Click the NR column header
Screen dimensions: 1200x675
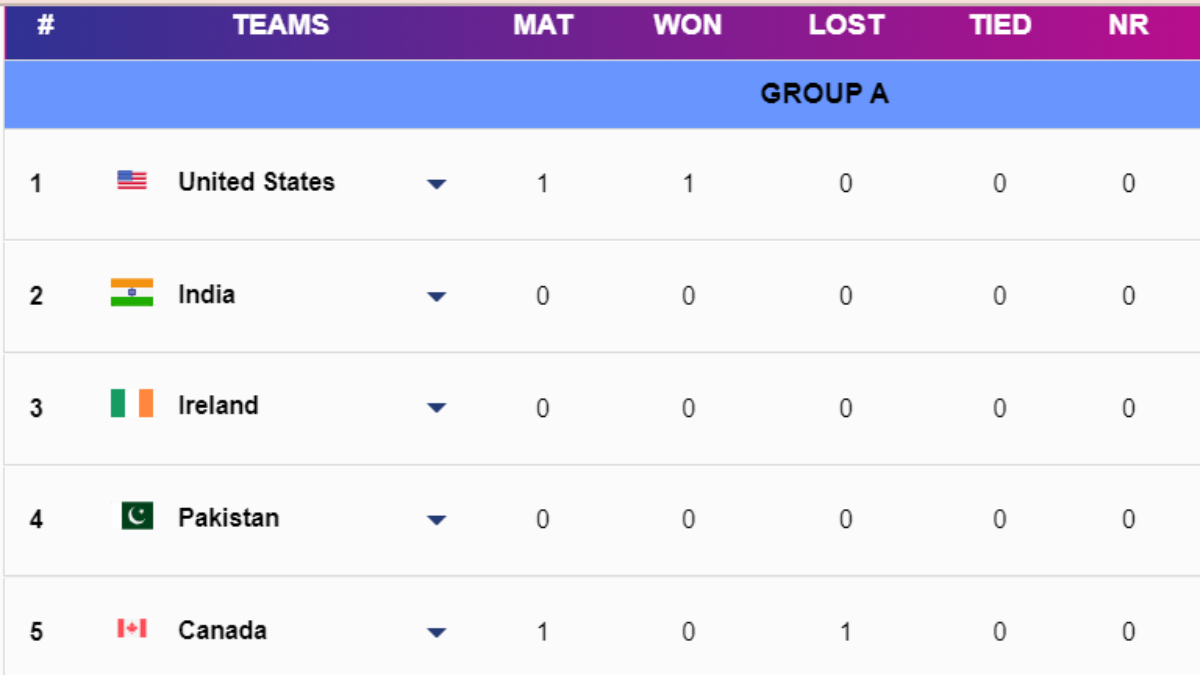1128,26
